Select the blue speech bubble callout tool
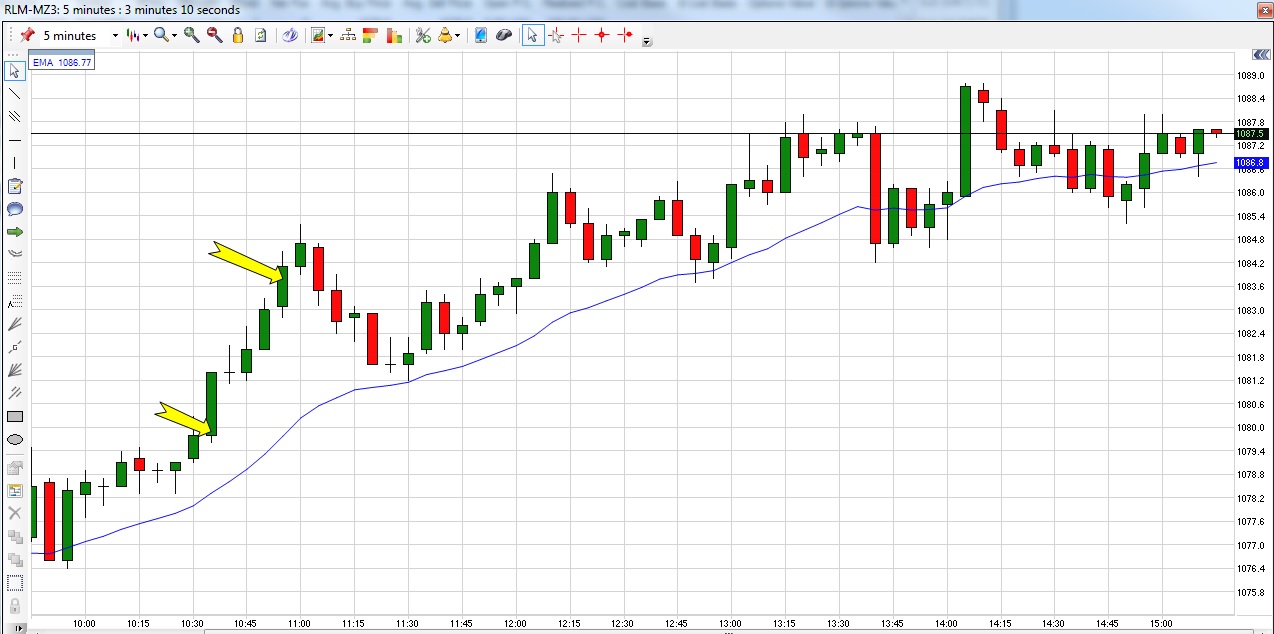Image resolution: width=1274 pixels, height=634 pixels. coord(15,209)
